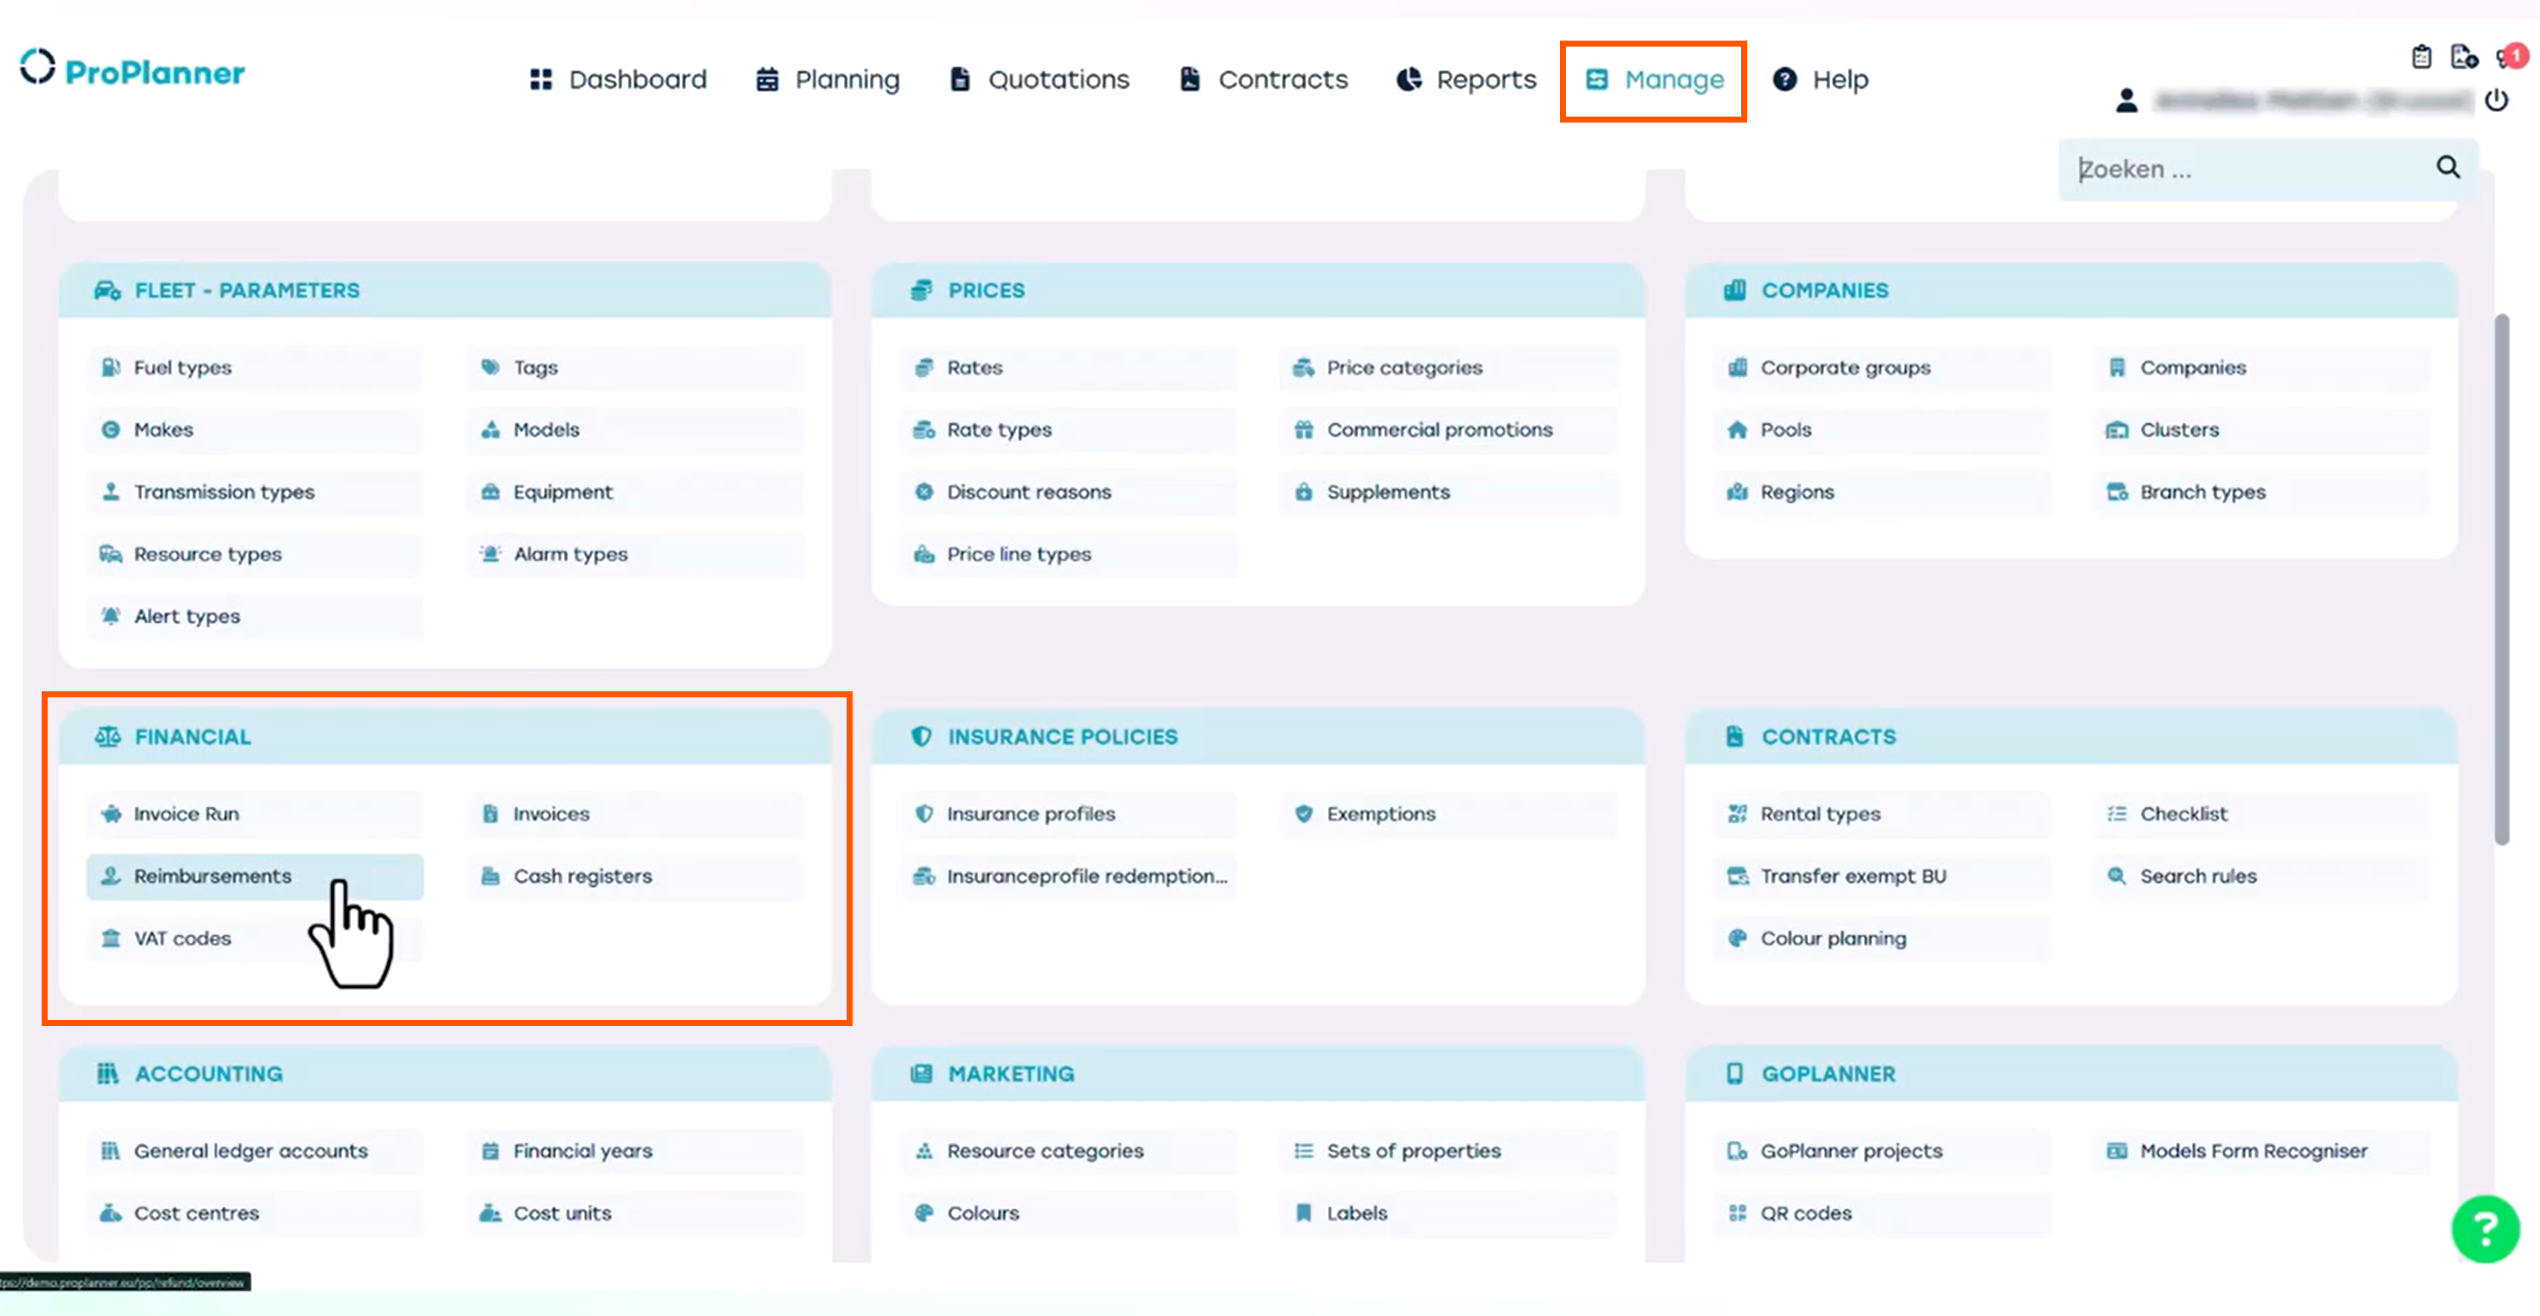2540x1316 pixels.
Task: Click the user profile icon
Action: click(2126, 100)
